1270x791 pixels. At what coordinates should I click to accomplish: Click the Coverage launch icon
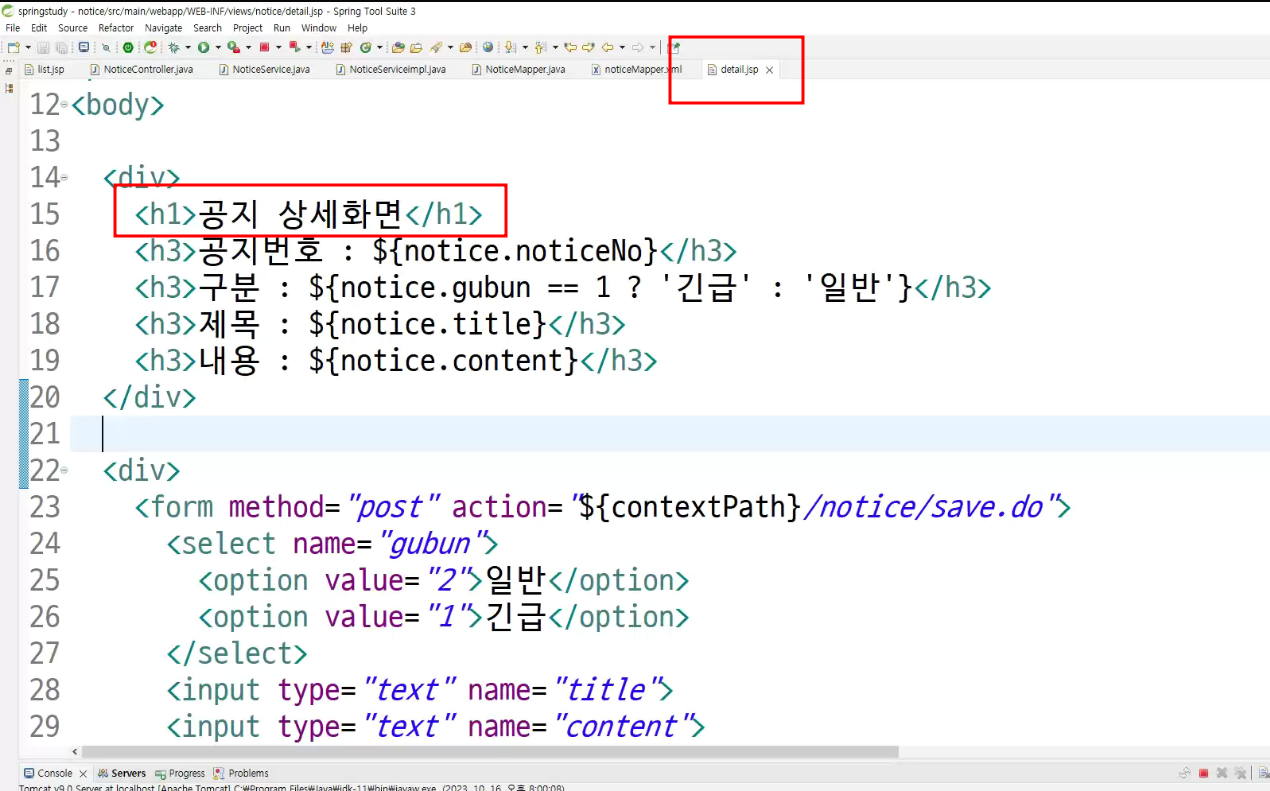pos(233,47)
